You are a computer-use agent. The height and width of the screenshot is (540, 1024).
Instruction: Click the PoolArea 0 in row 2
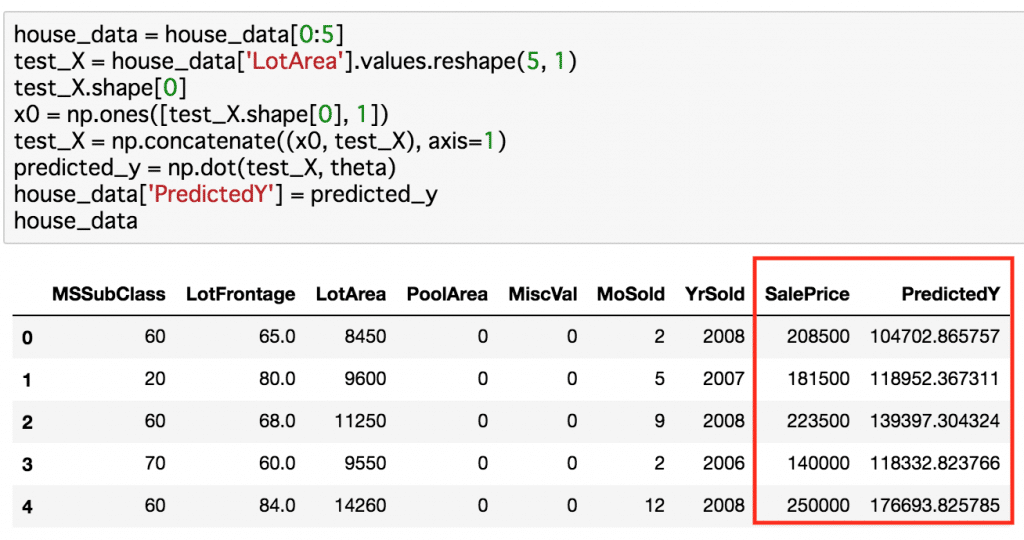(x=483, y=421)
